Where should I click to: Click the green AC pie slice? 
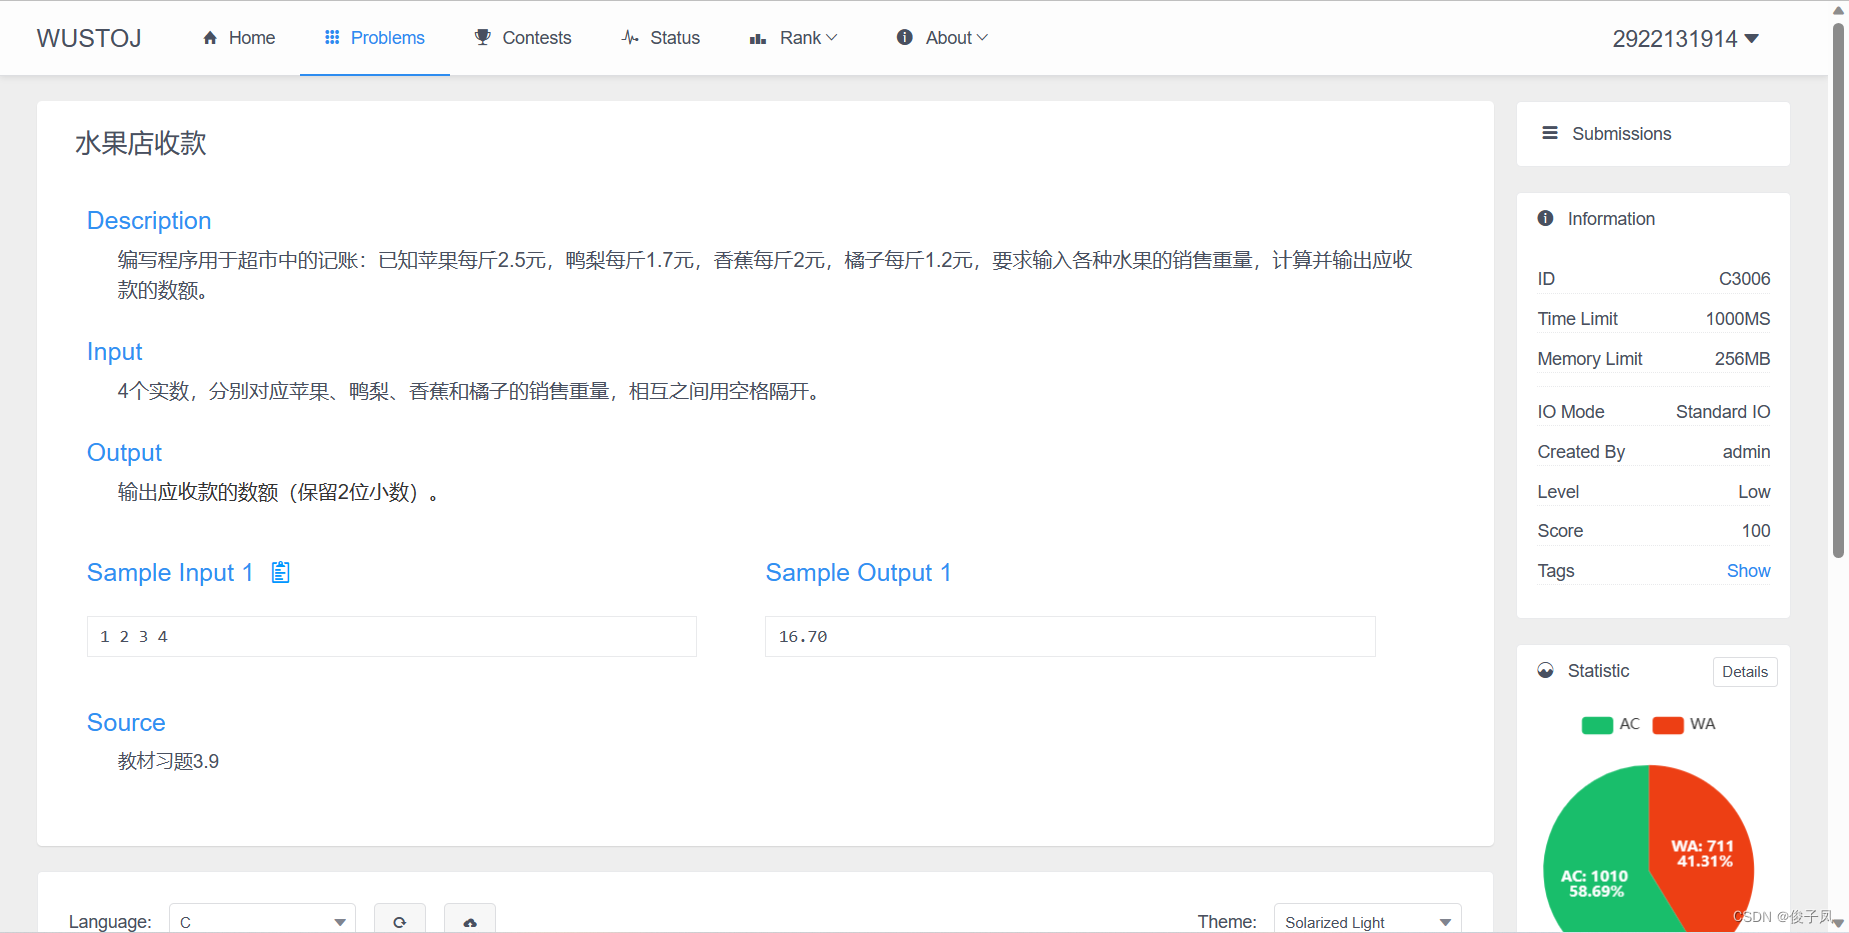pos(1595,860)
